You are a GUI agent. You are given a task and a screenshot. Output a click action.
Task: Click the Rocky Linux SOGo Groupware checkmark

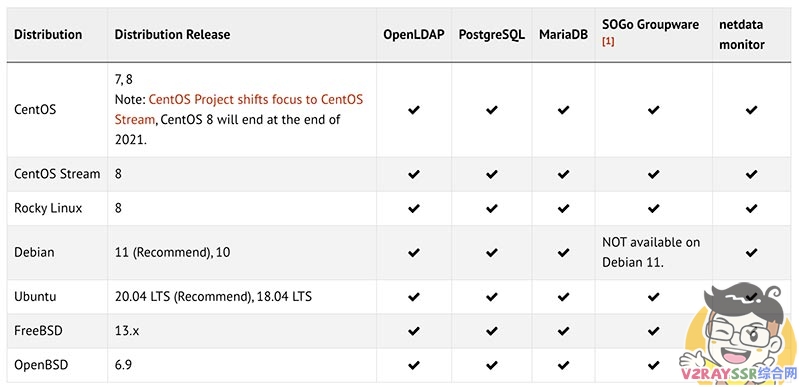(x=653, y=208)
